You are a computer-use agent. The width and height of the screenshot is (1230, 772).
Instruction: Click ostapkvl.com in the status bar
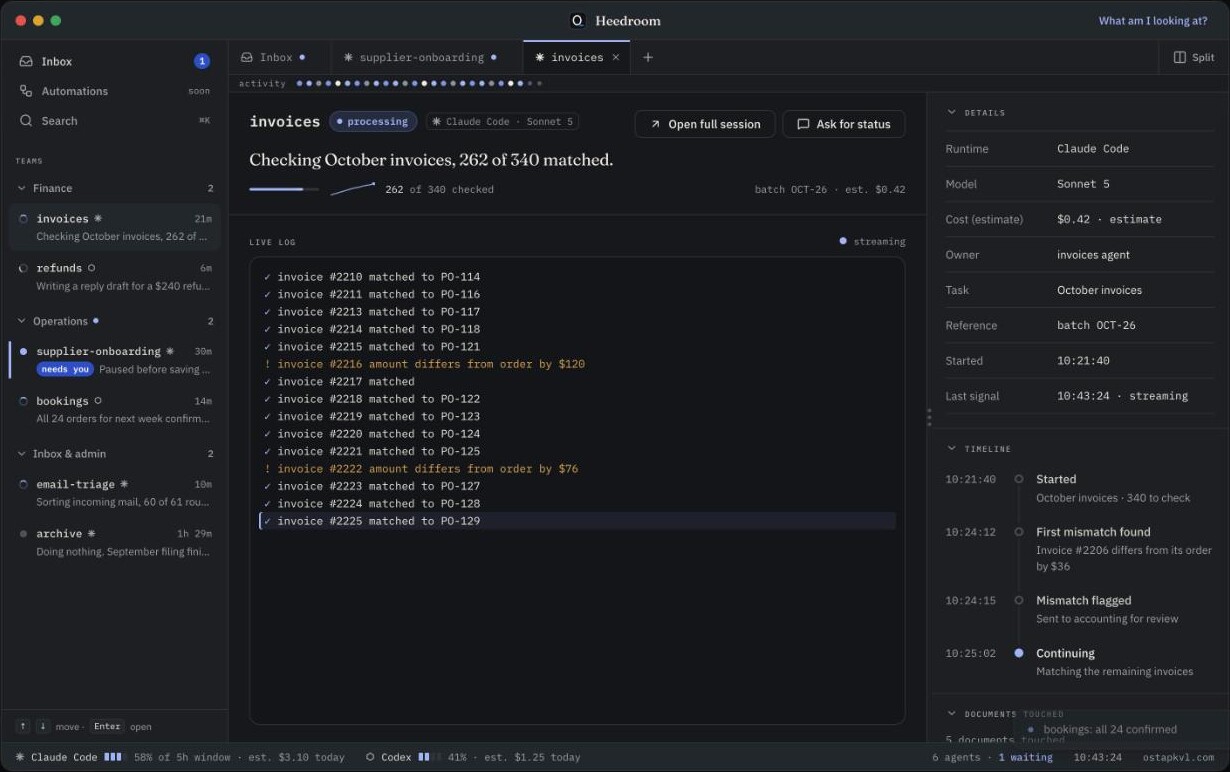tap(1178, 757)
